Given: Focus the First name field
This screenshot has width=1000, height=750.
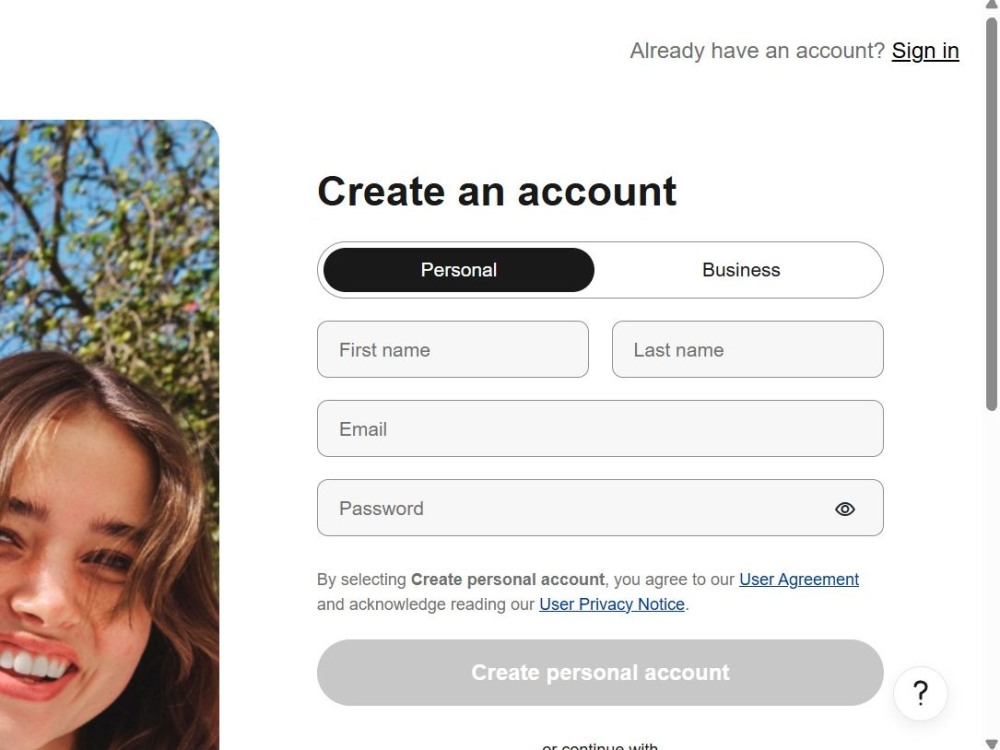Looking at the screenshot, I should pyautogui.click(x=453, y=349).
